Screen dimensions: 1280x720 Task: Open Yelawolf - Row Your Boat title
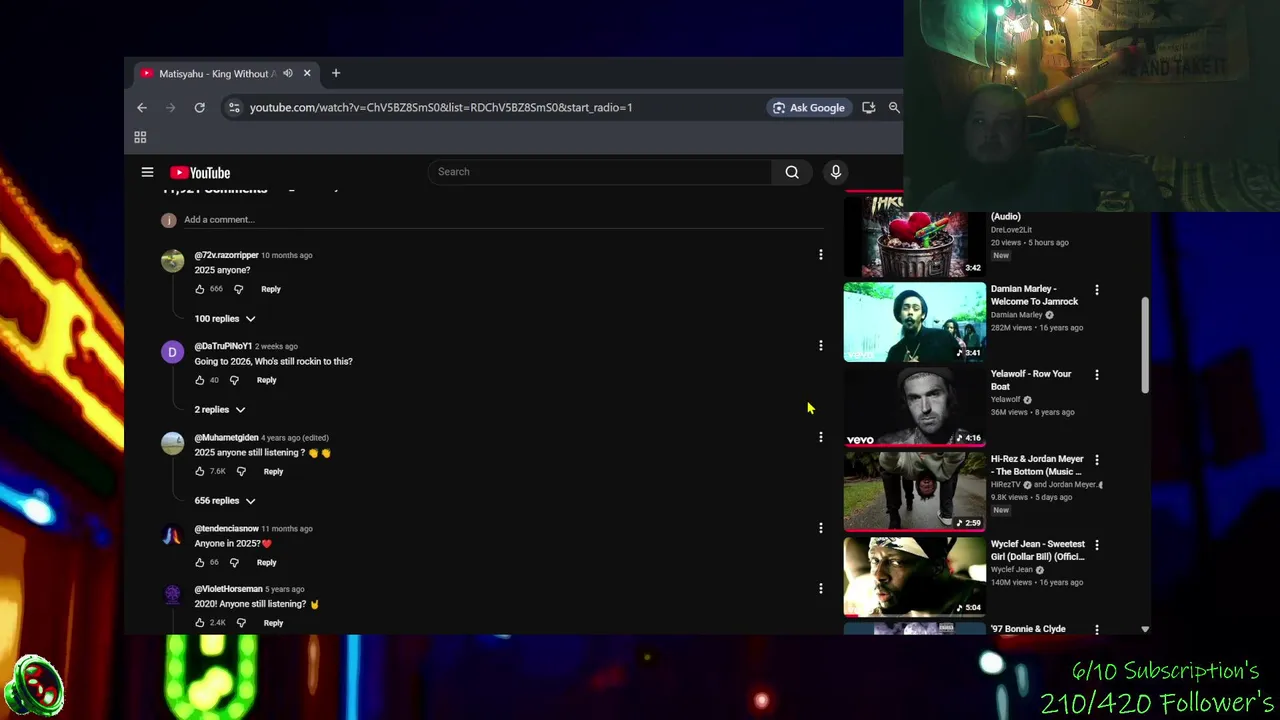[x=1031, y=380]
